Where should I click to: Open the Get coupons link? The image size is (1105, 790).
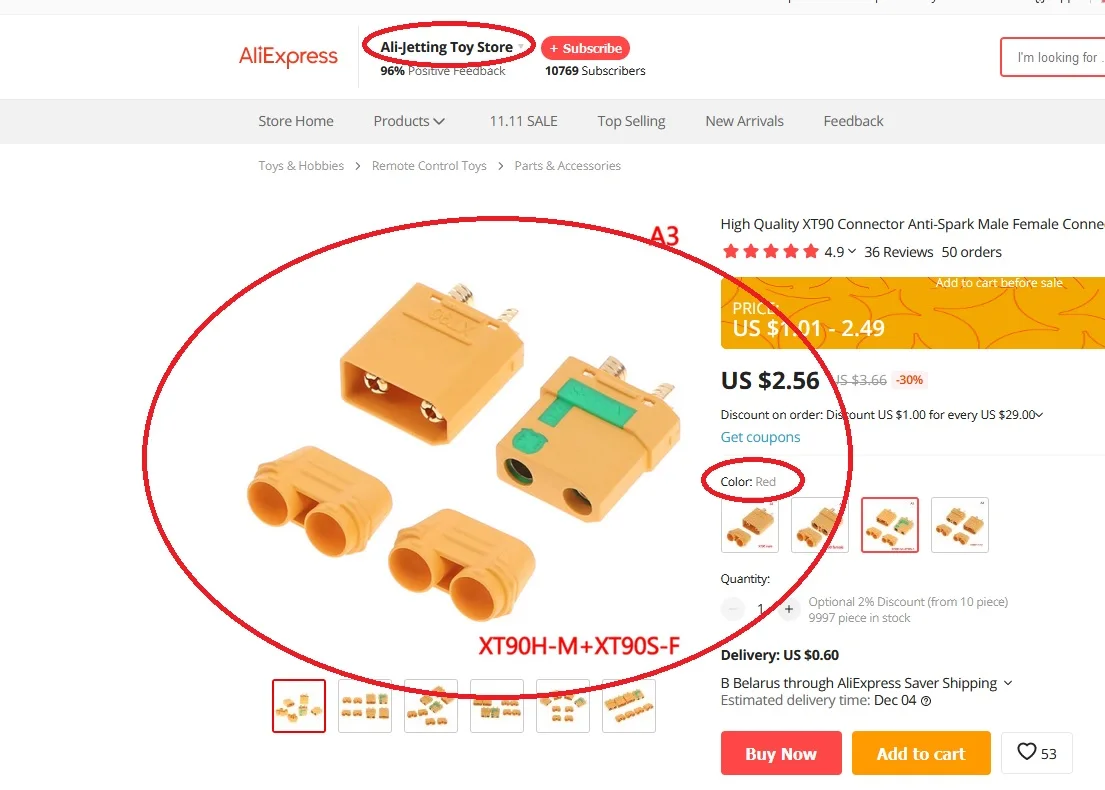click(x=760, y=437)
